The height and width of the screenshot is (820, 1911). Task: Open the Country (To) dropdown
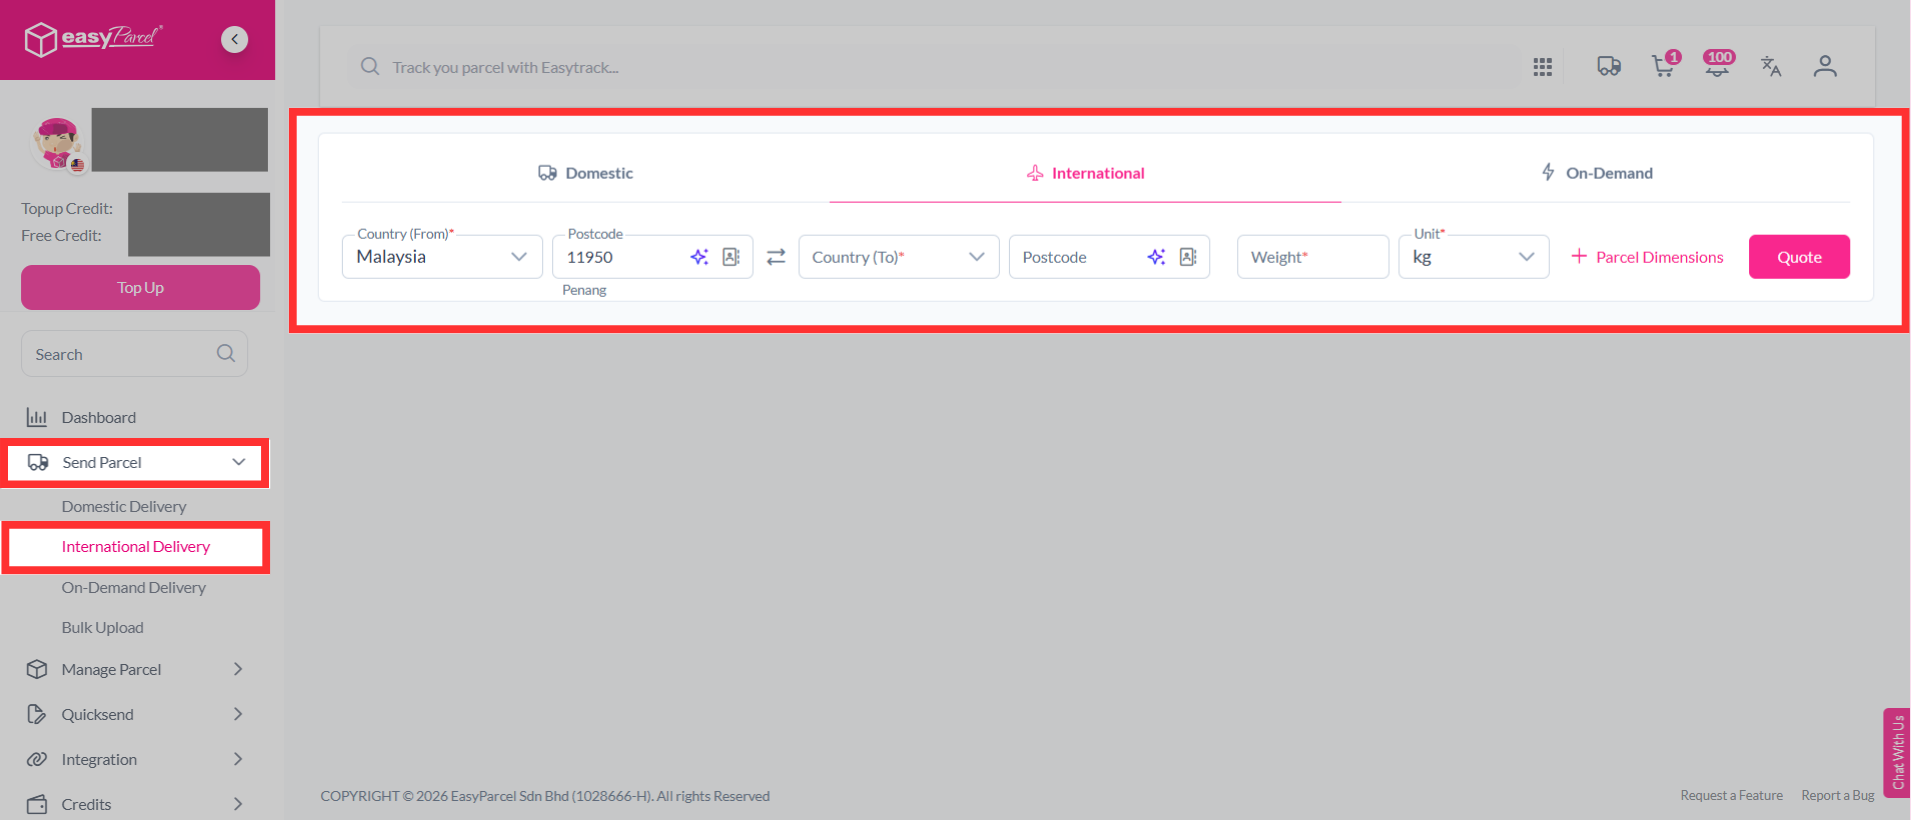tap(899, 257)
